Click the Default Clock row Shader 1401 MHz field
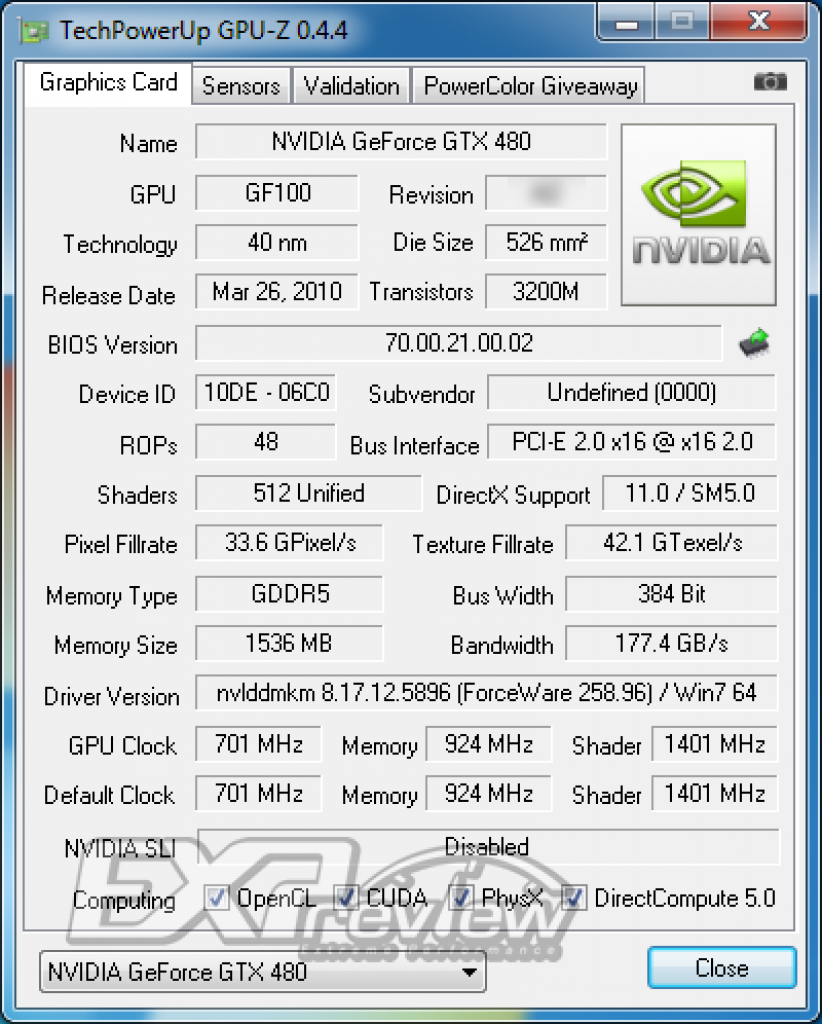This screenshot has width=822, height=1024. [x=715, y=793]
